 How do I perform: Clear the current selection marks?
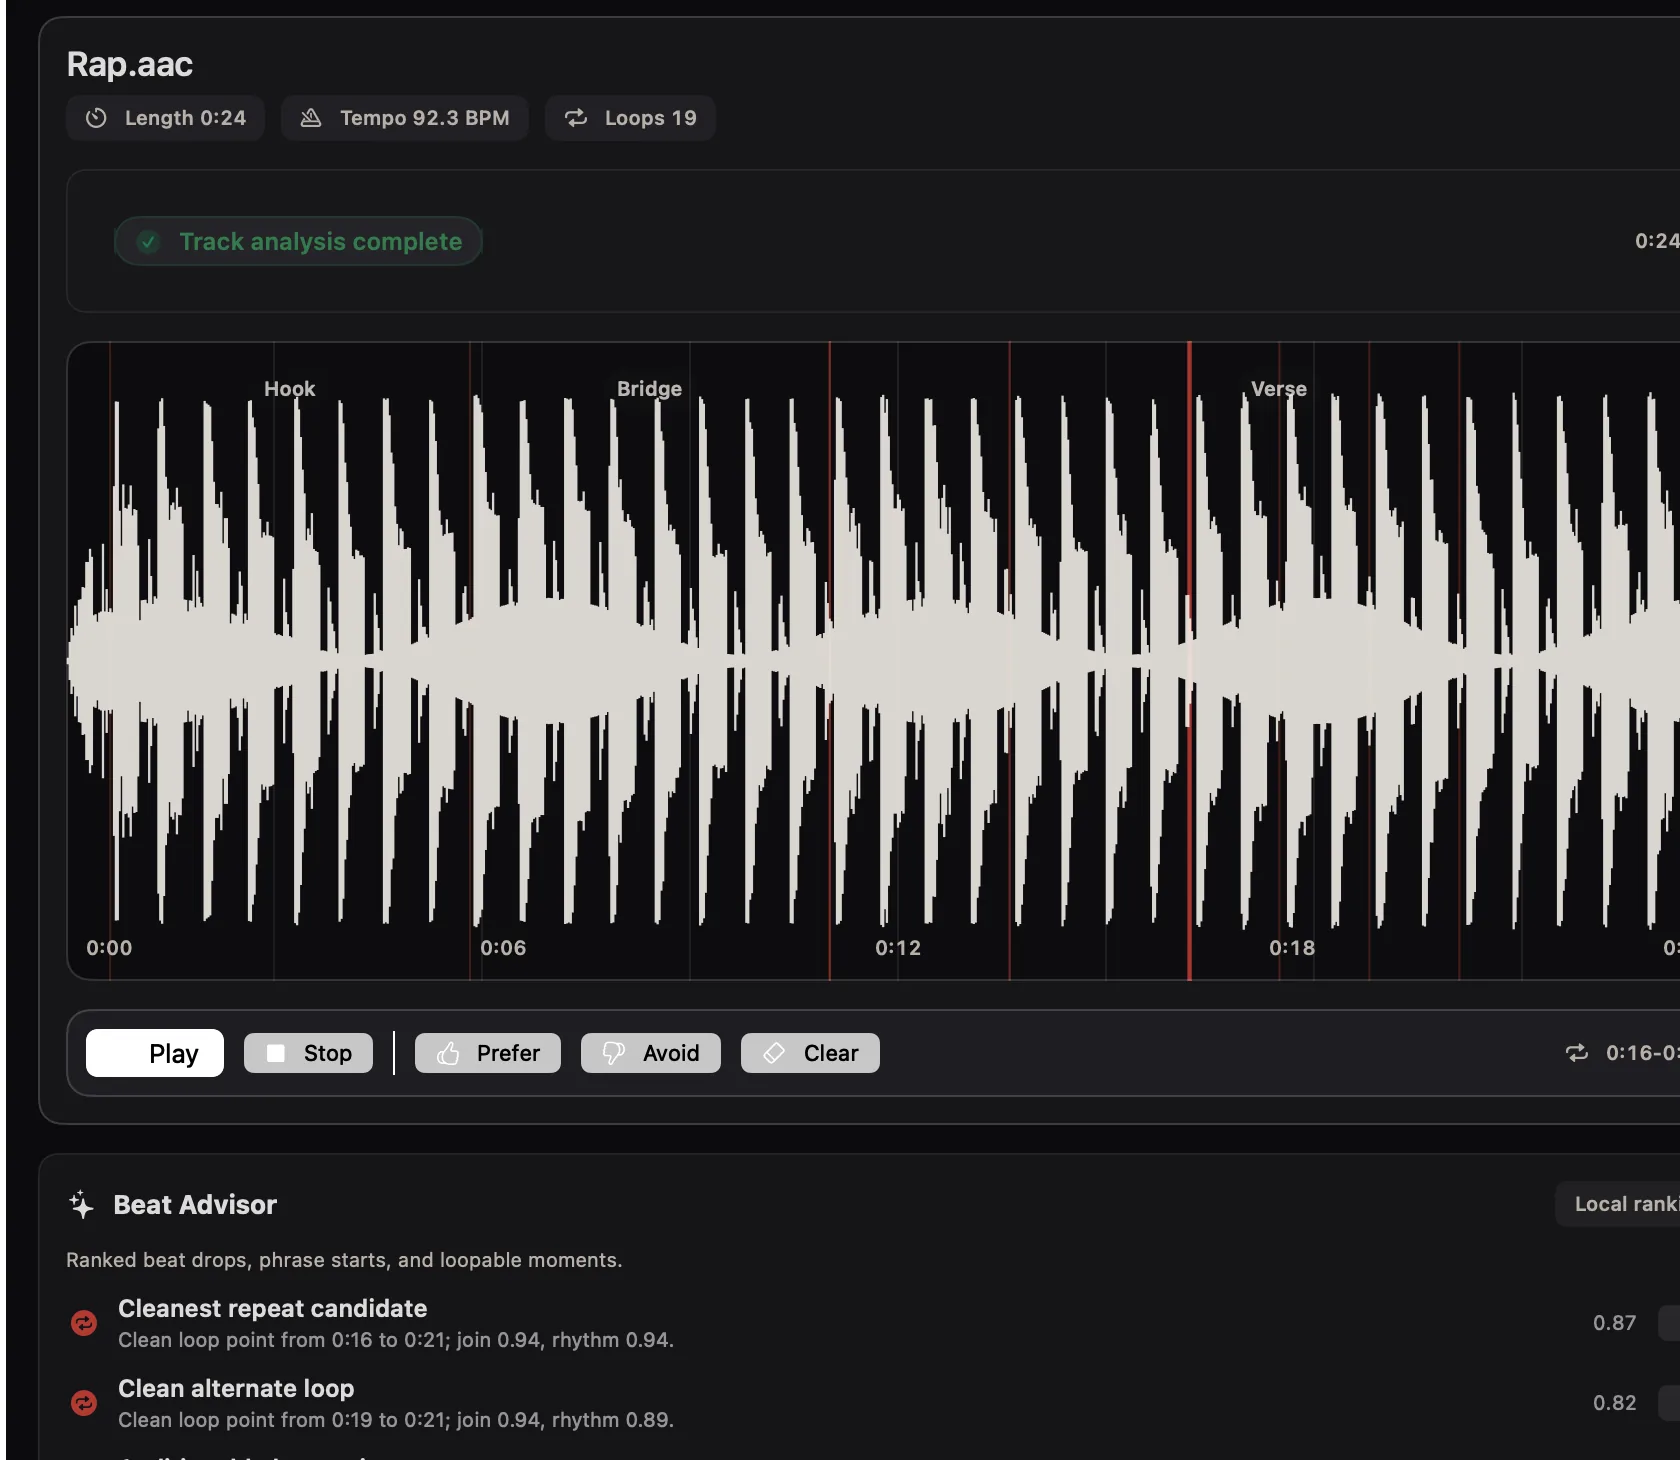pos(810,1053)
